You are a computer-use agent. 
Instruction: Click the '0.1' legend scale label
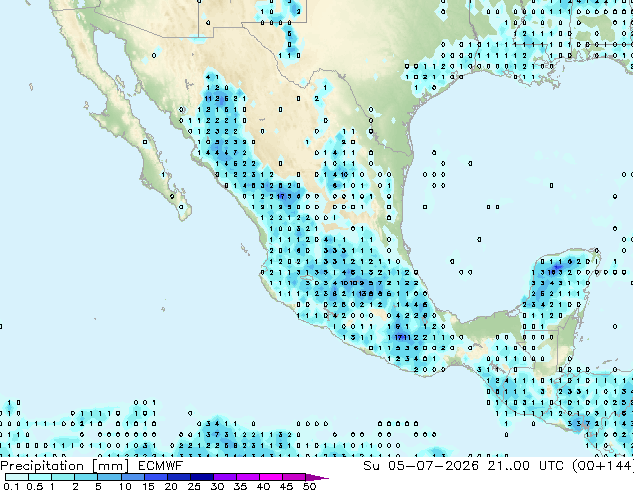click(11, 486)
